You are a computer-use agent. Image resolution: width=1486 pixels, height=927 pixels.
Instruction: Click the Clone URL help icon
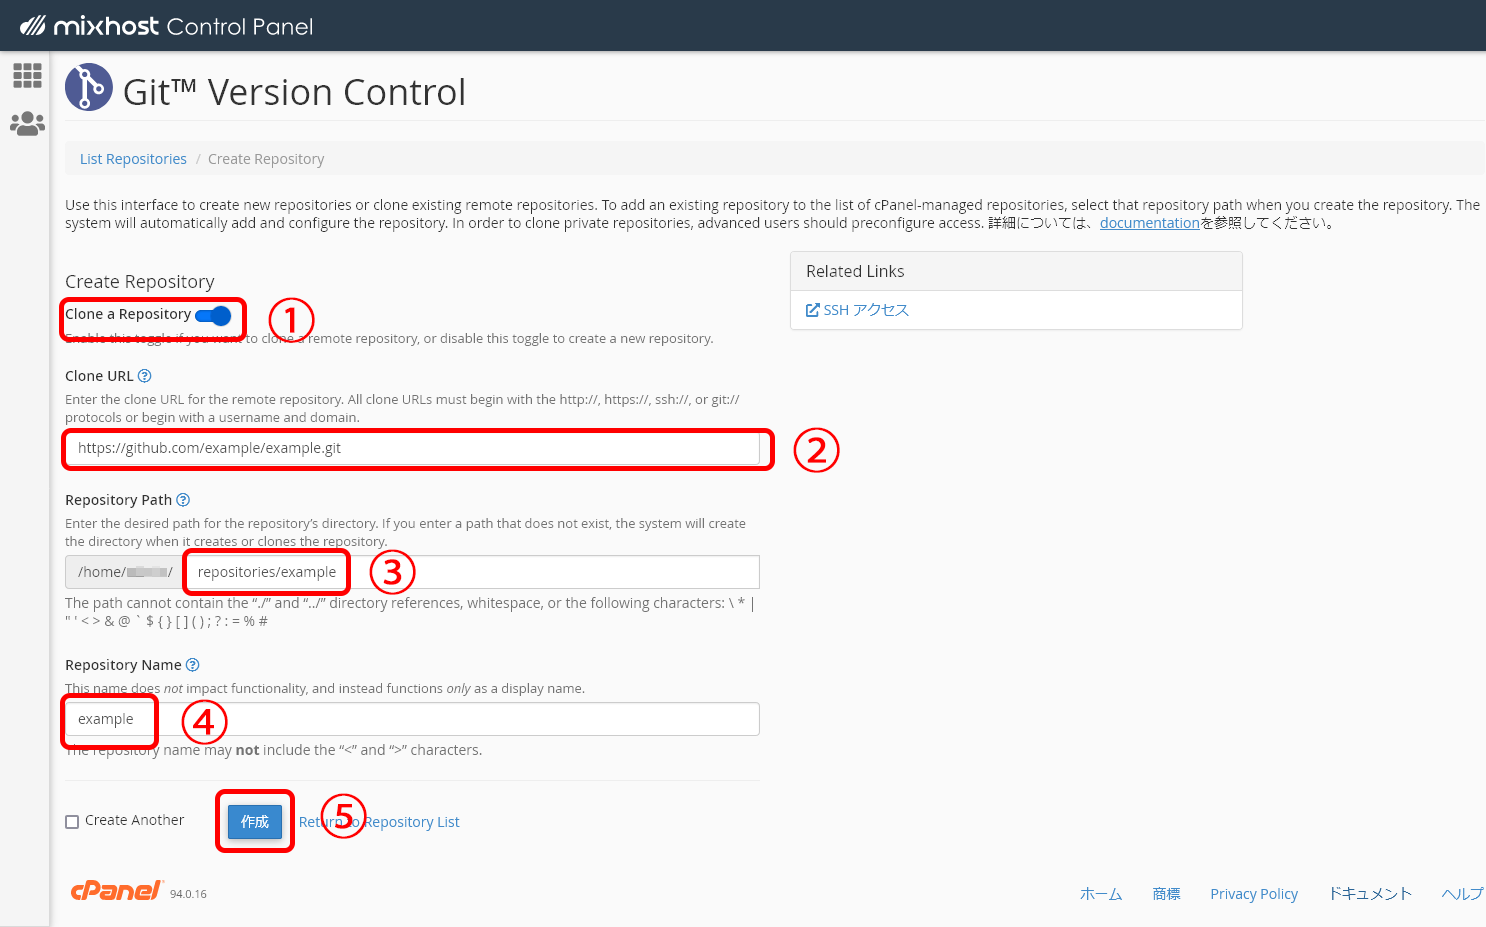point(144,376)
